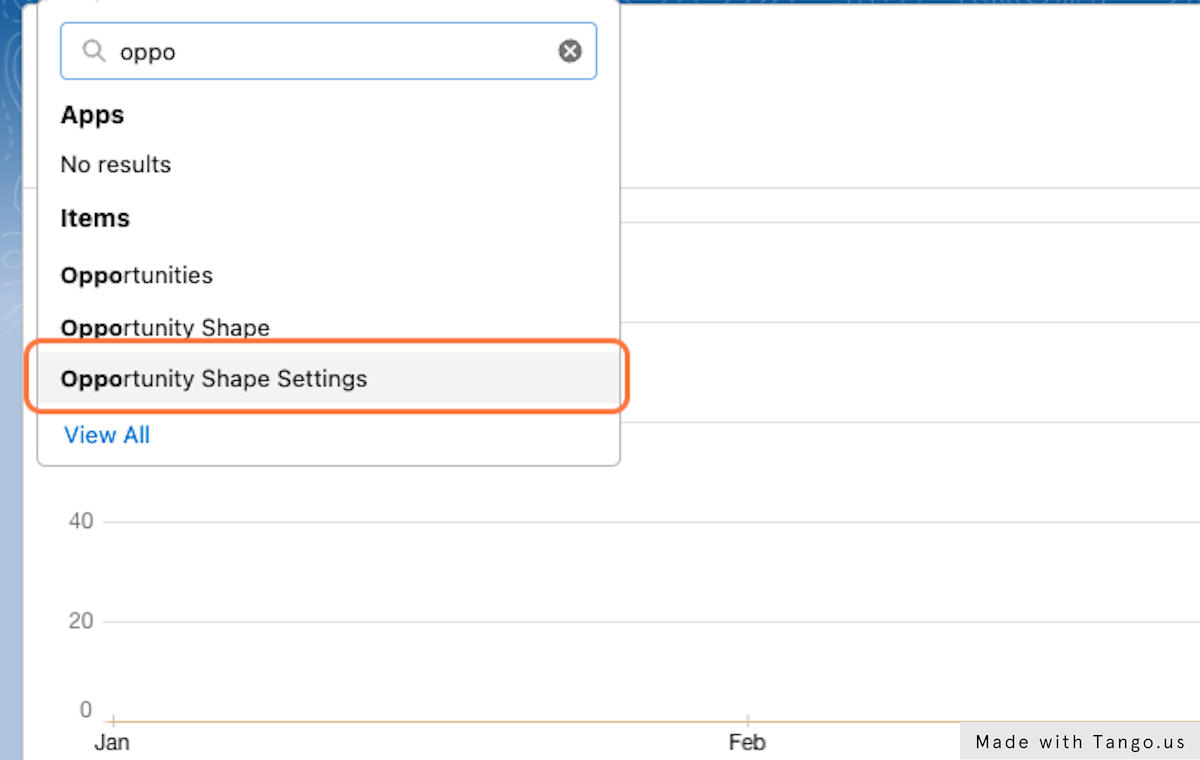
Task: Click the magnifying glass search icon
Action: click(93, 51)
